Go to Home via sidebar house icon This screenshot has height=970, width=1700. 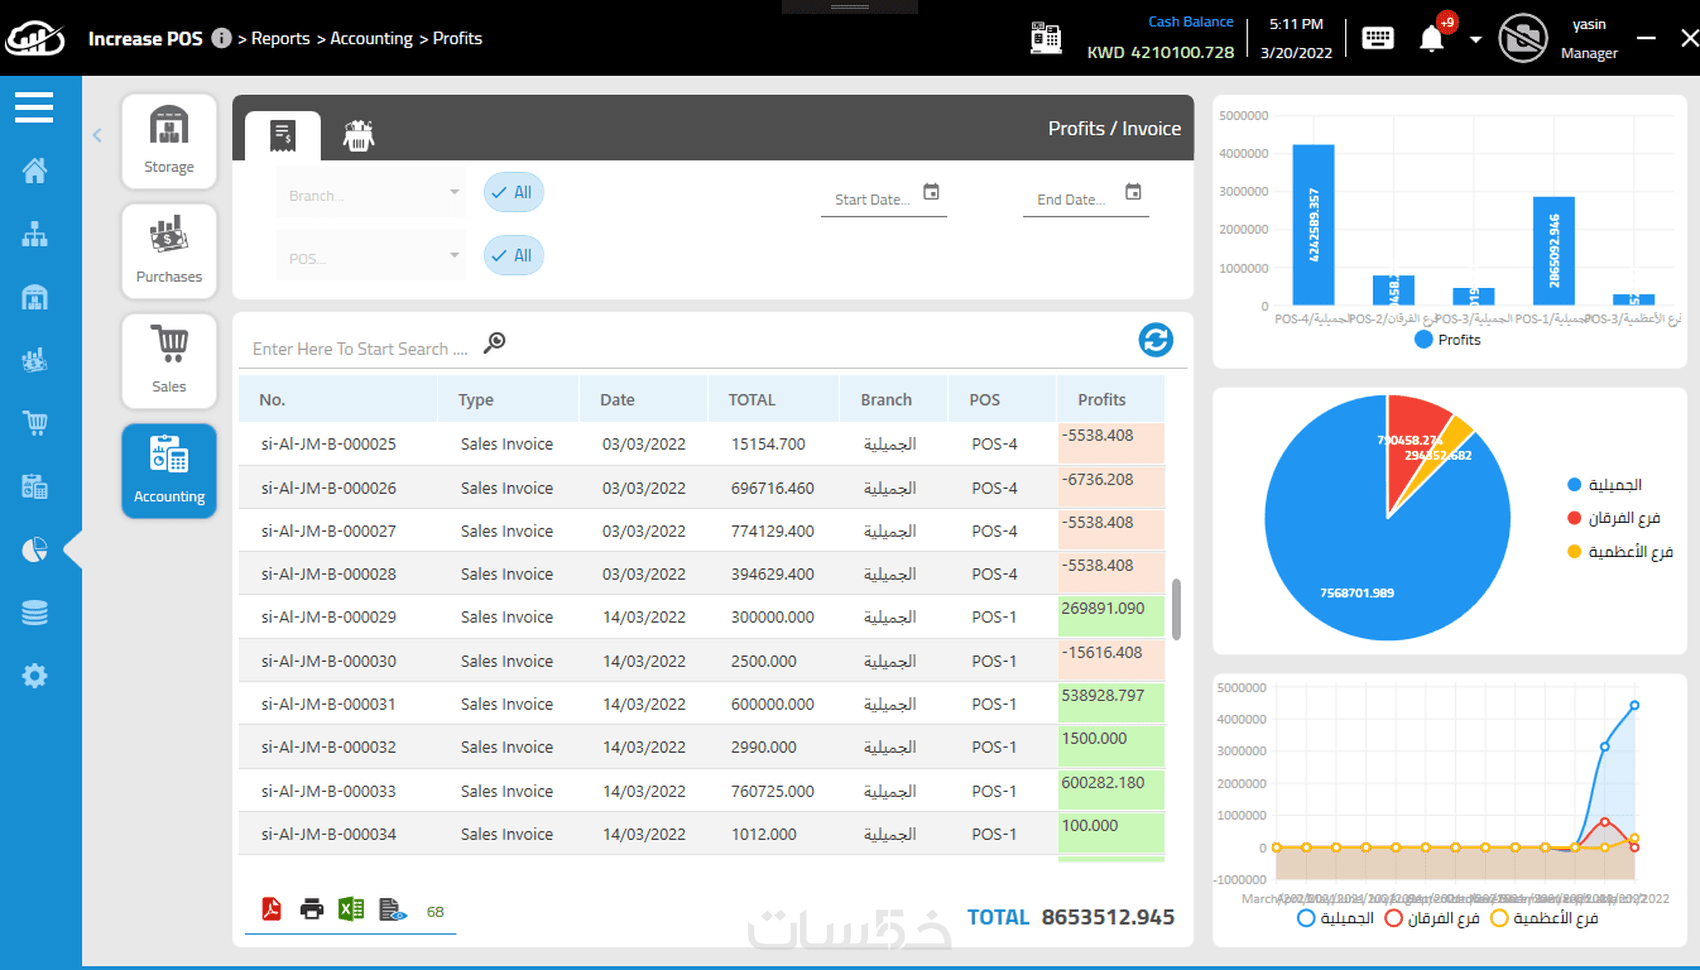(x=35, y=171)
